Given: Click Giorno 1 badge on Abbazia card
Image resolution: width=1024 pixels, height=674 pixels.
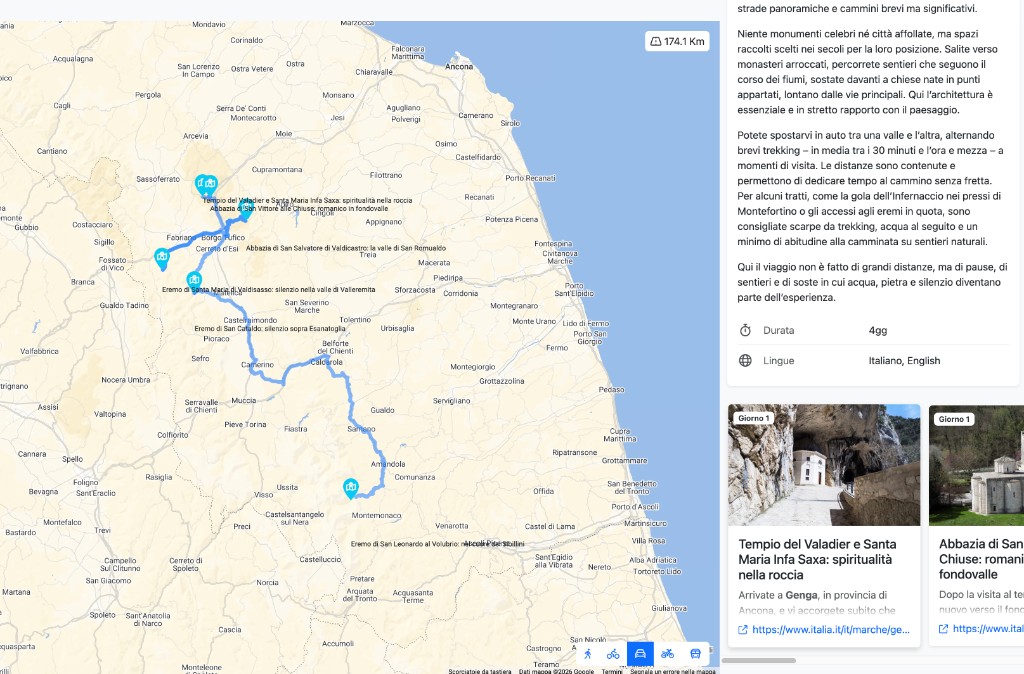Looking at the screenshot, I should 954,419.
